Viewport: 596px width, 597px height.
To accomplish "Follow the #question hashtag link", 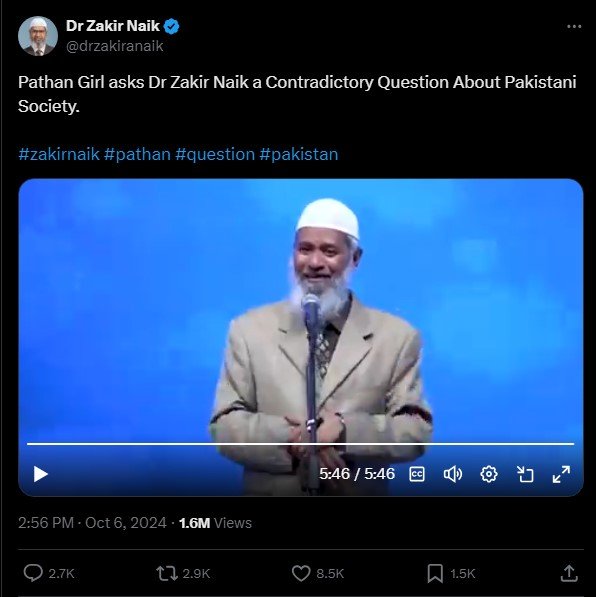I will point(215,154).
